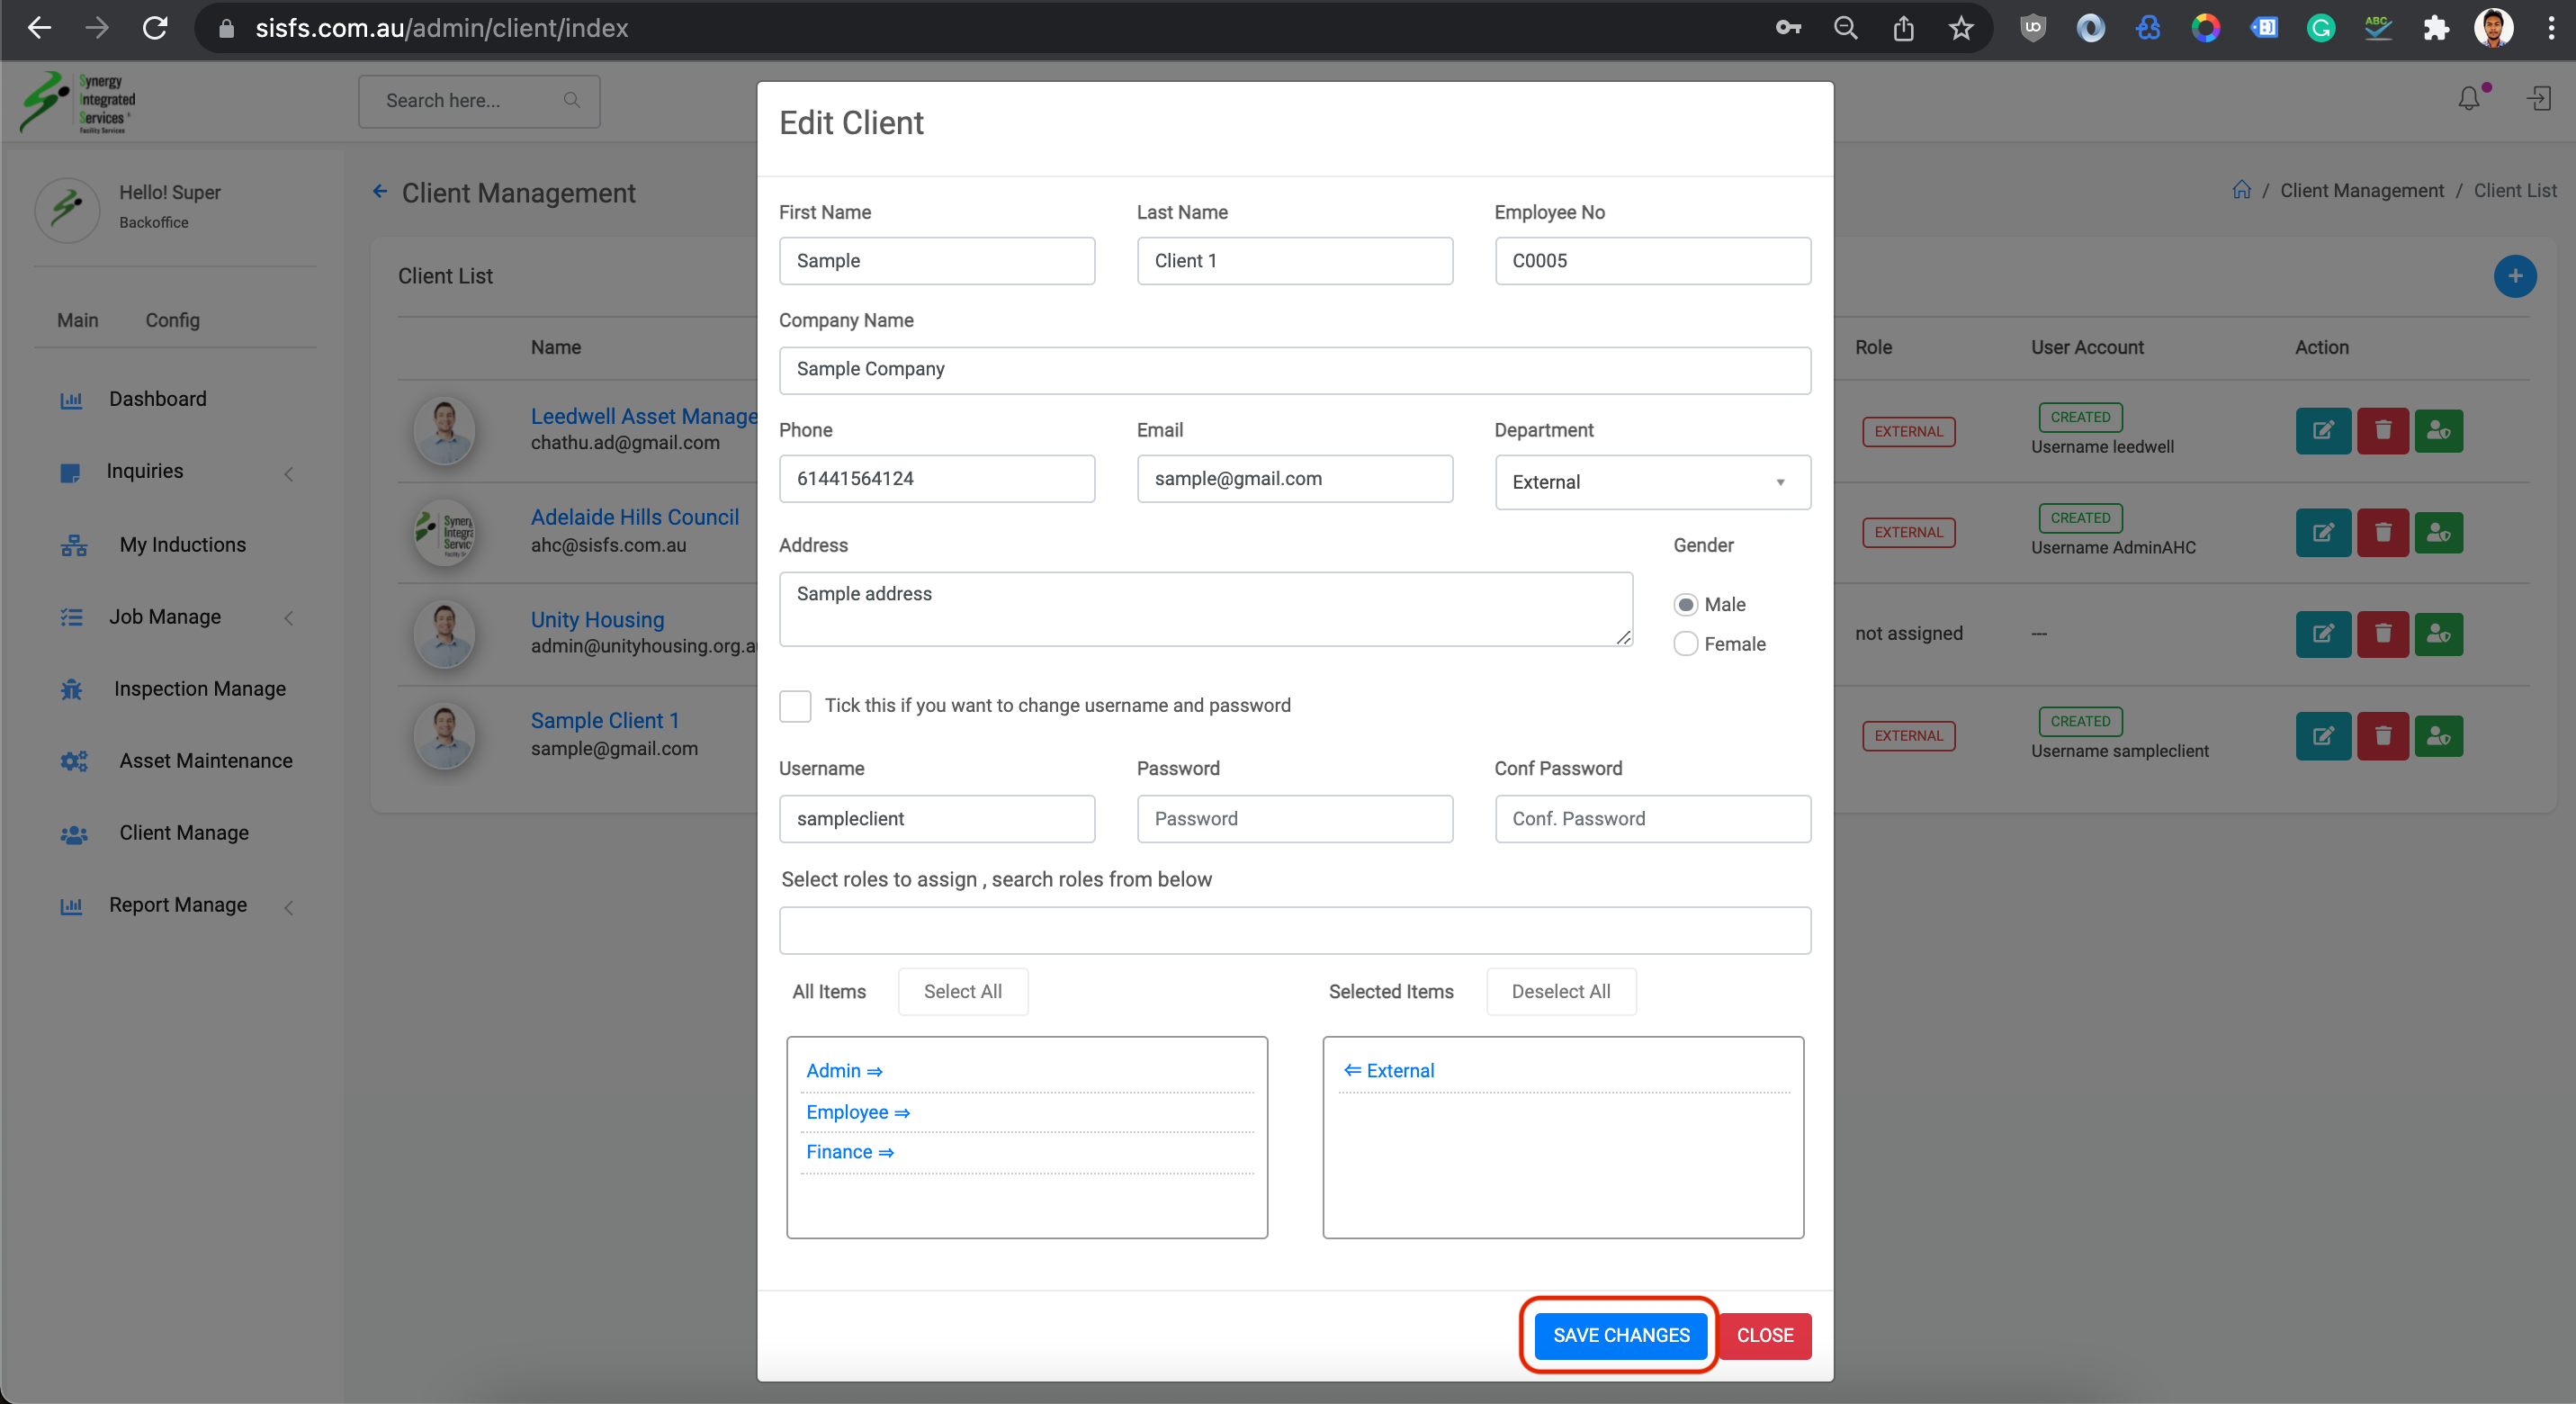Open the notifications bell icon
Image resolution: width=2576 pixels, height=1404 pixels.
[x=2468, y=99]
